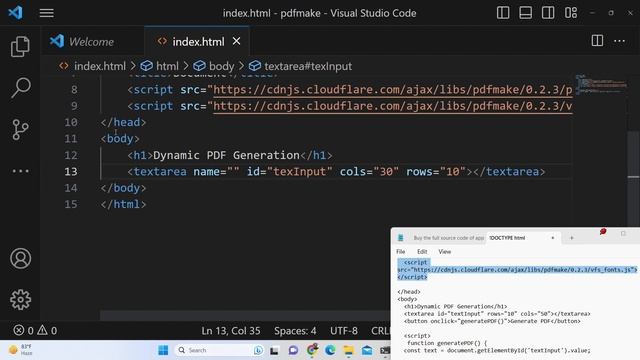
Task: Open the File menu in Notepad
Action: [x=401, y=252]
